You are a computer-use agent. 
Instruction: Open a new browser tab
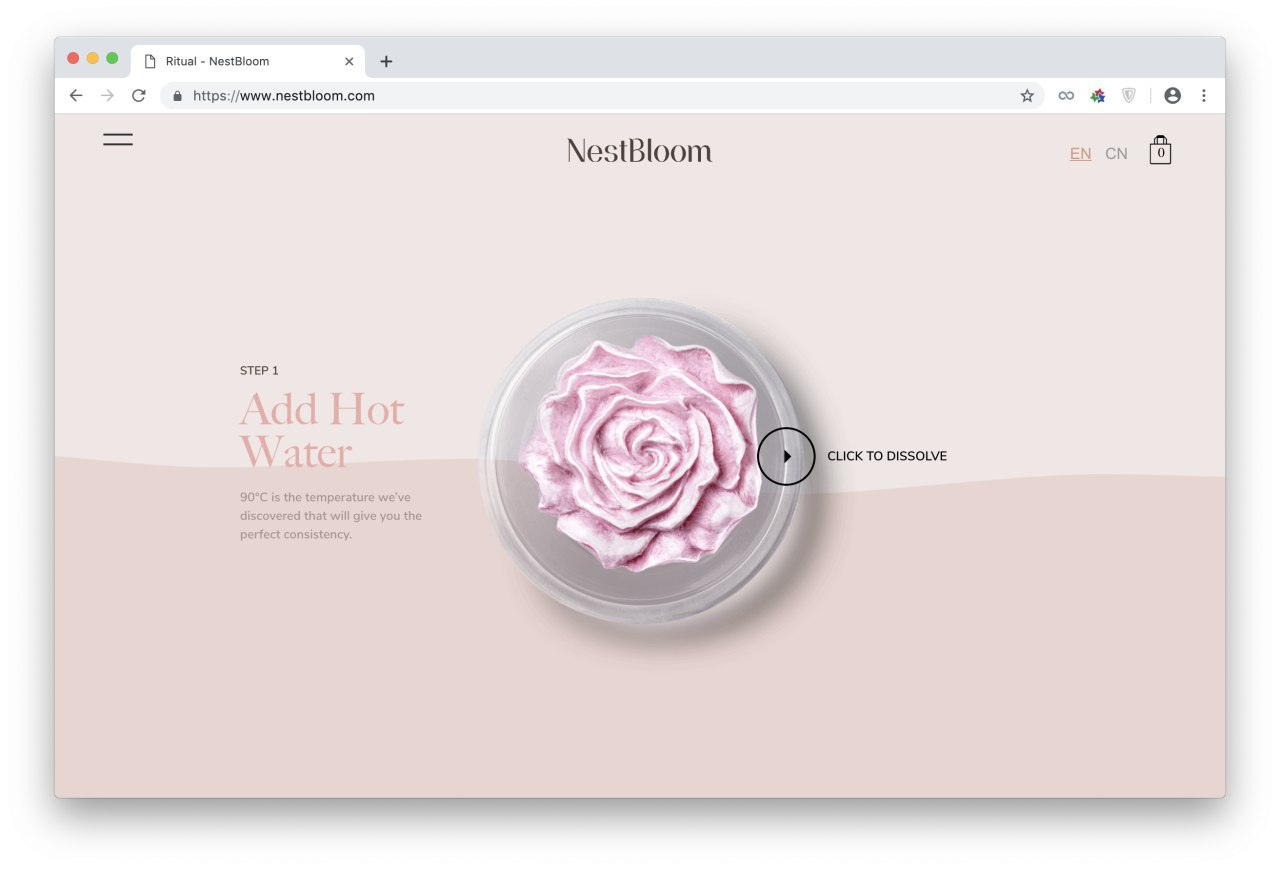(386, 62)
